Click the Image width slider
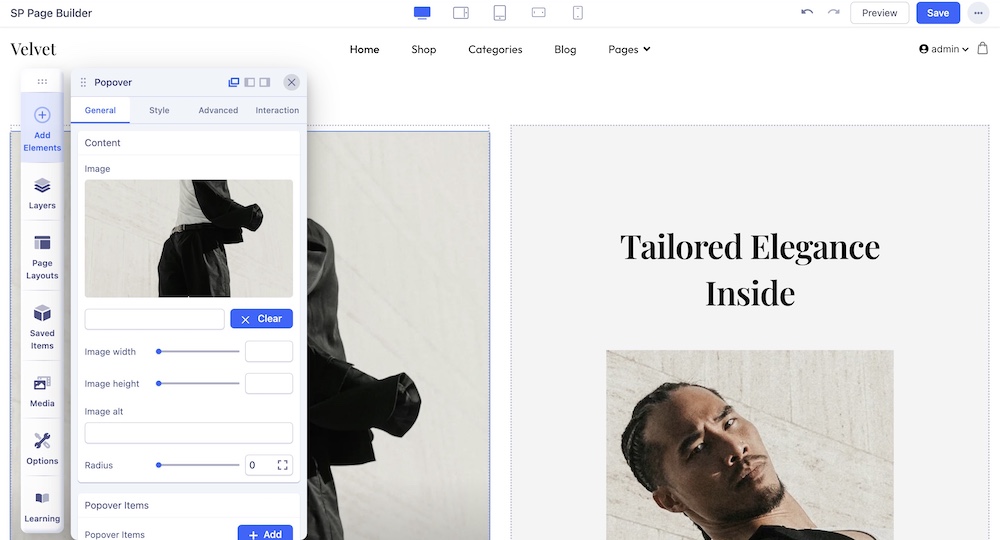Image resolution: width=1000 pixels, height=540 pixels. coord(198,352)
